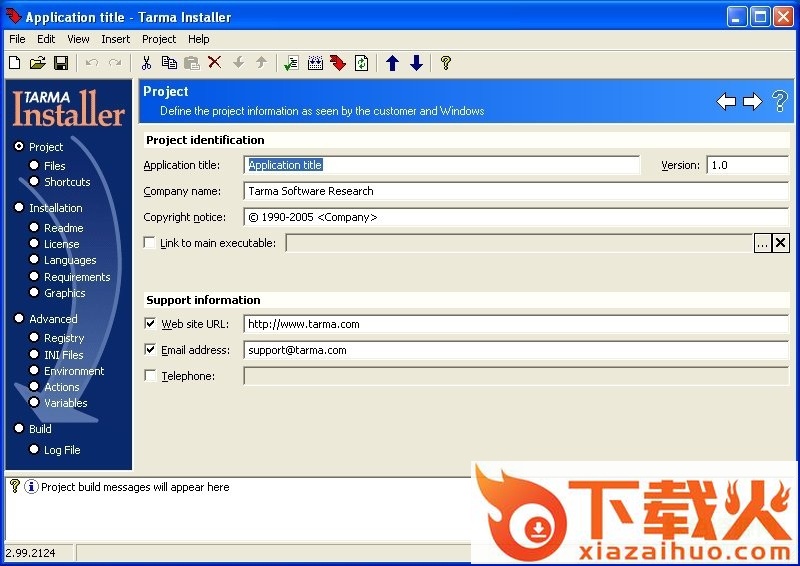Click the blue down arrow toolbar icon
This screenshot has height=566, width=800.
tap(416, 63)
